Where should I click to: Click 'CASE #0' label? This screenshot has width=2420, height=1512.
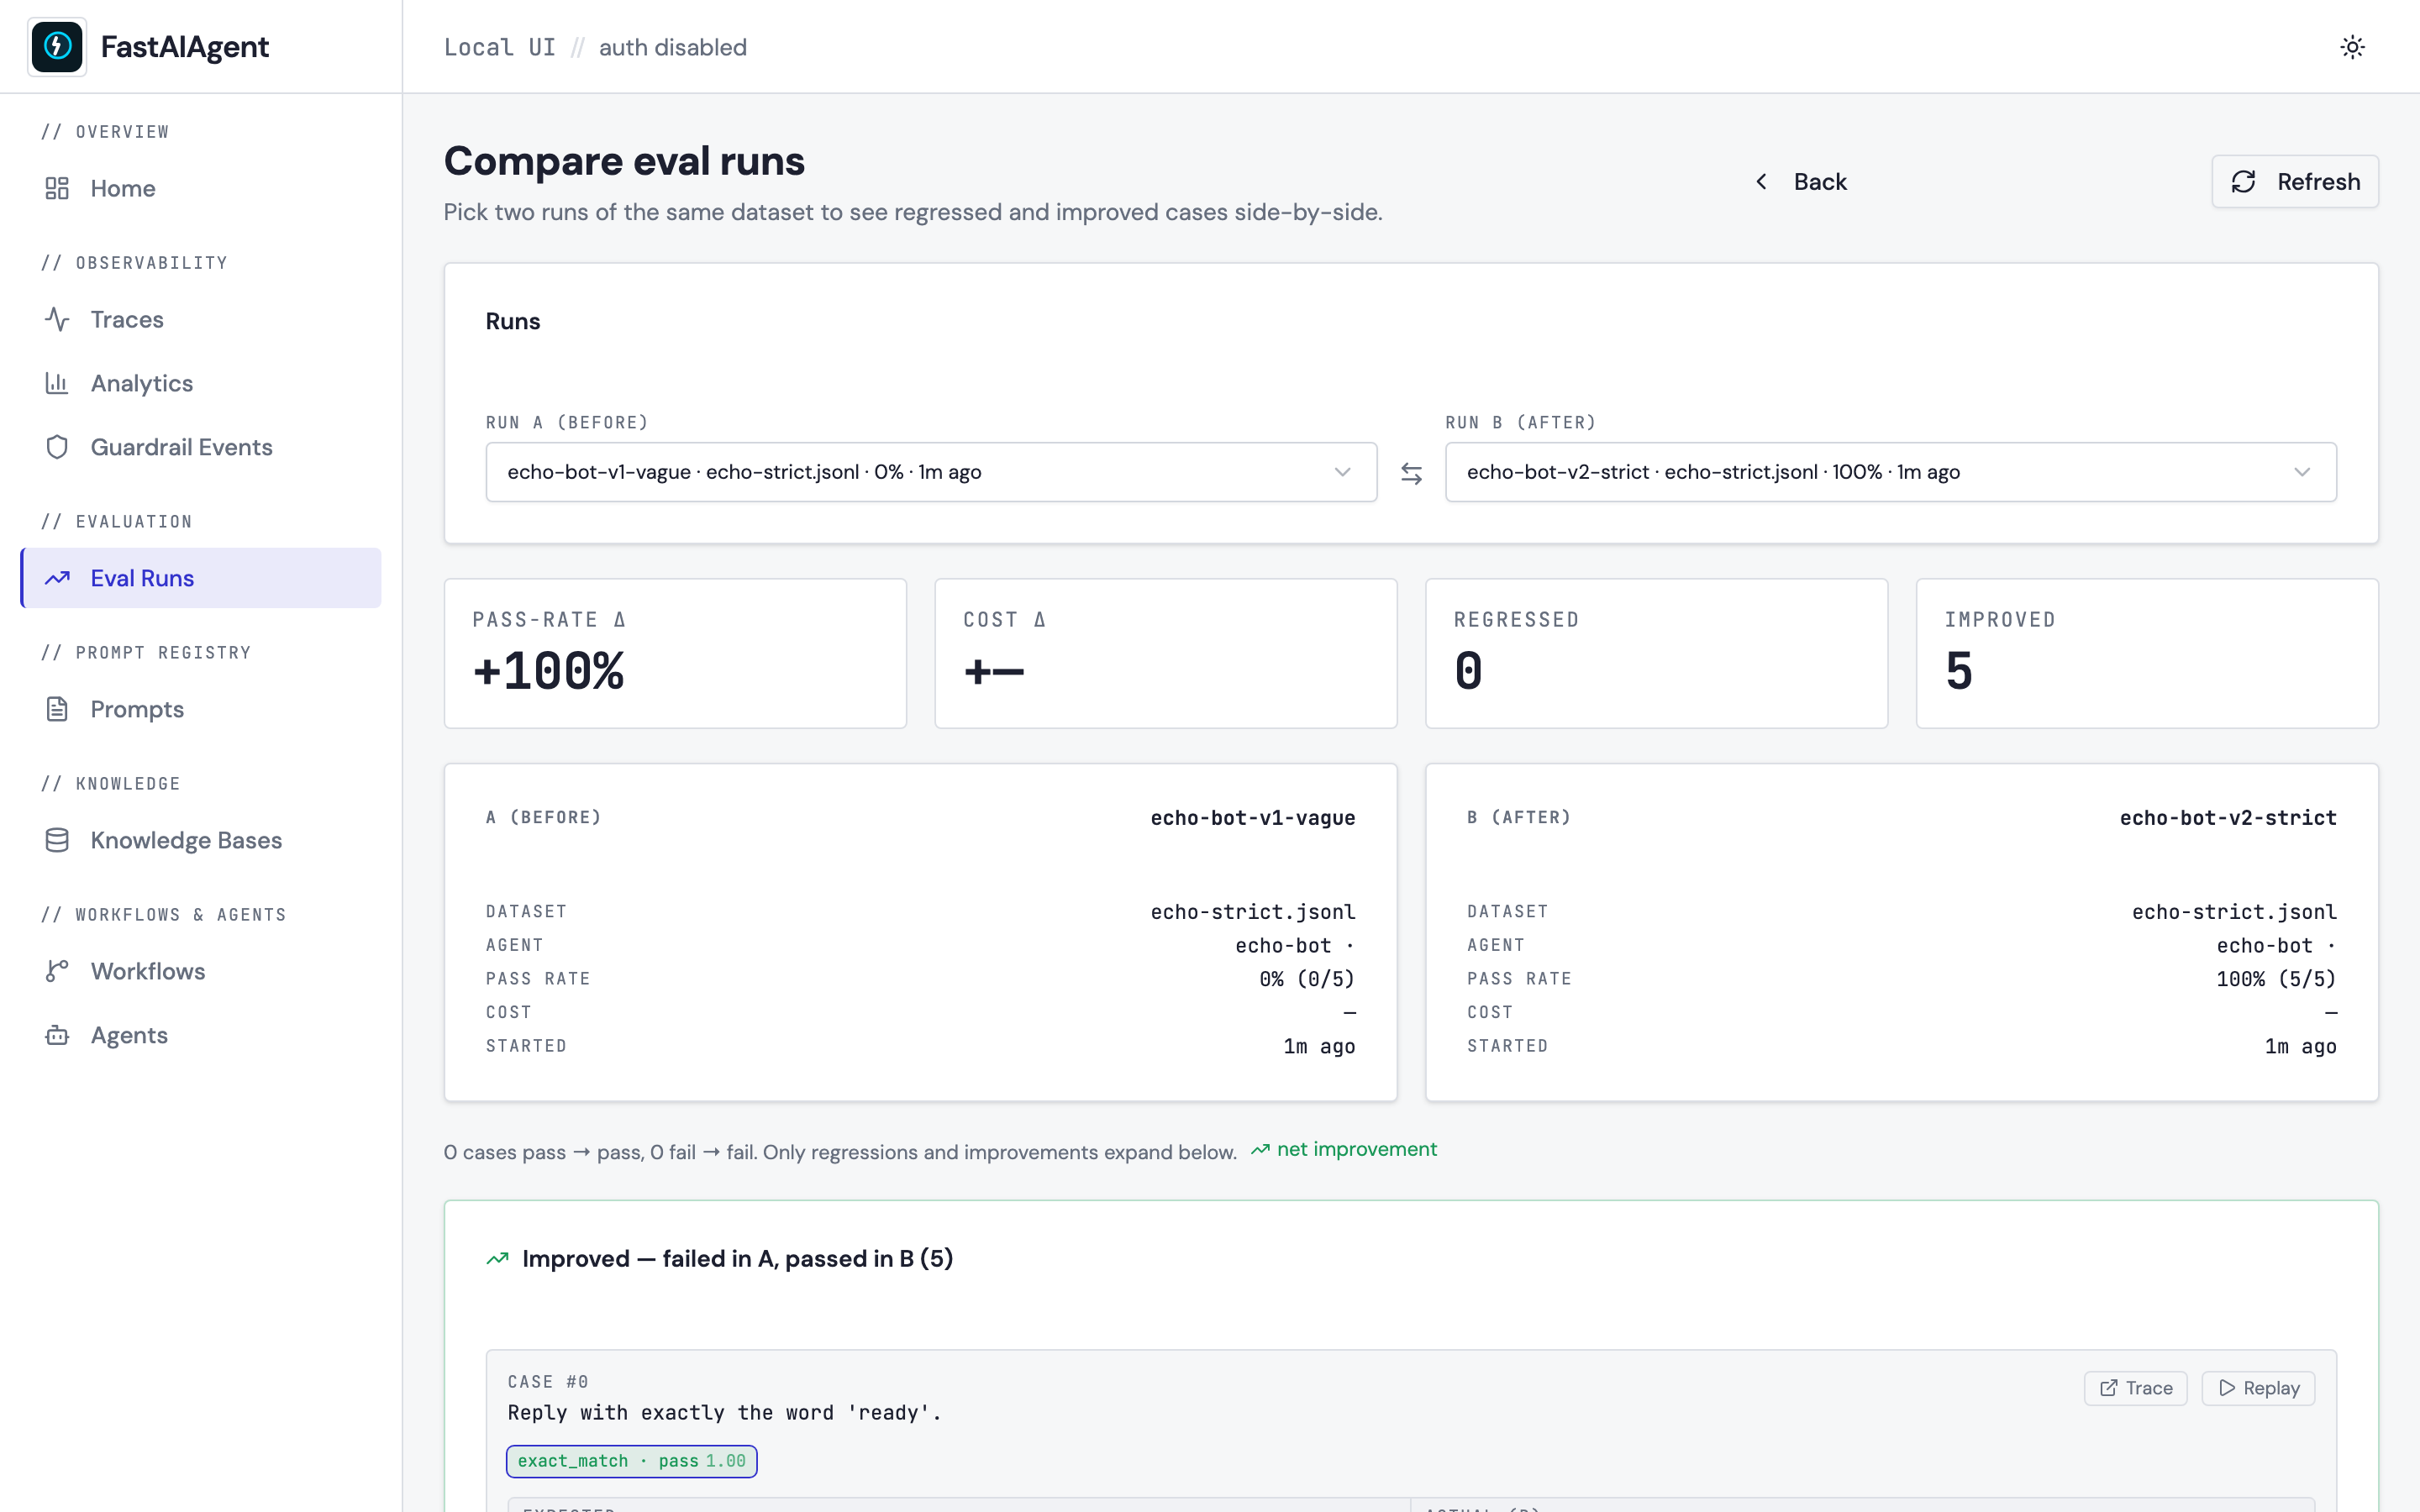pyautogui.click(x=548, y=1382)
